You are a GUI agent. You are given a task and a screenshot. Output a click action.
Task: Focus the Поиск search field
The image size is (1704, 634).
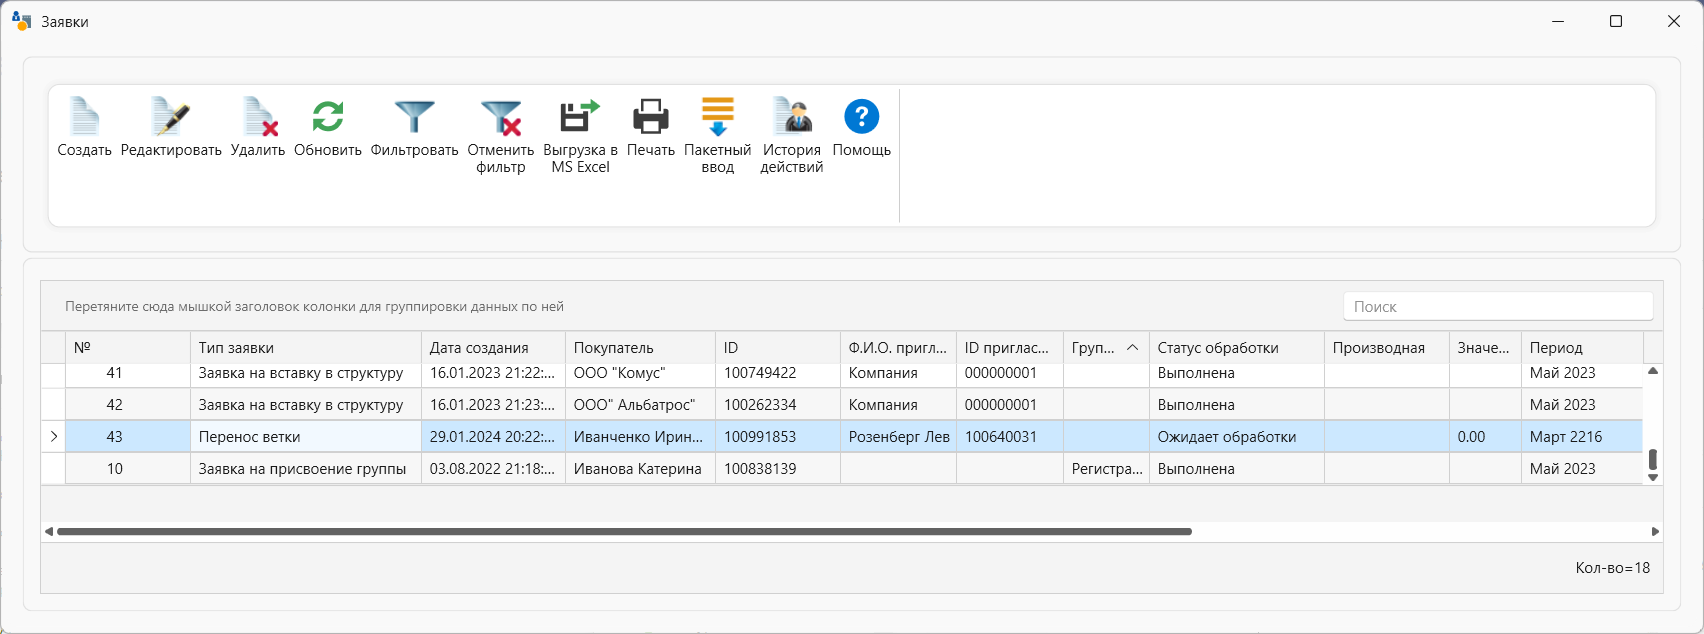1498,306
